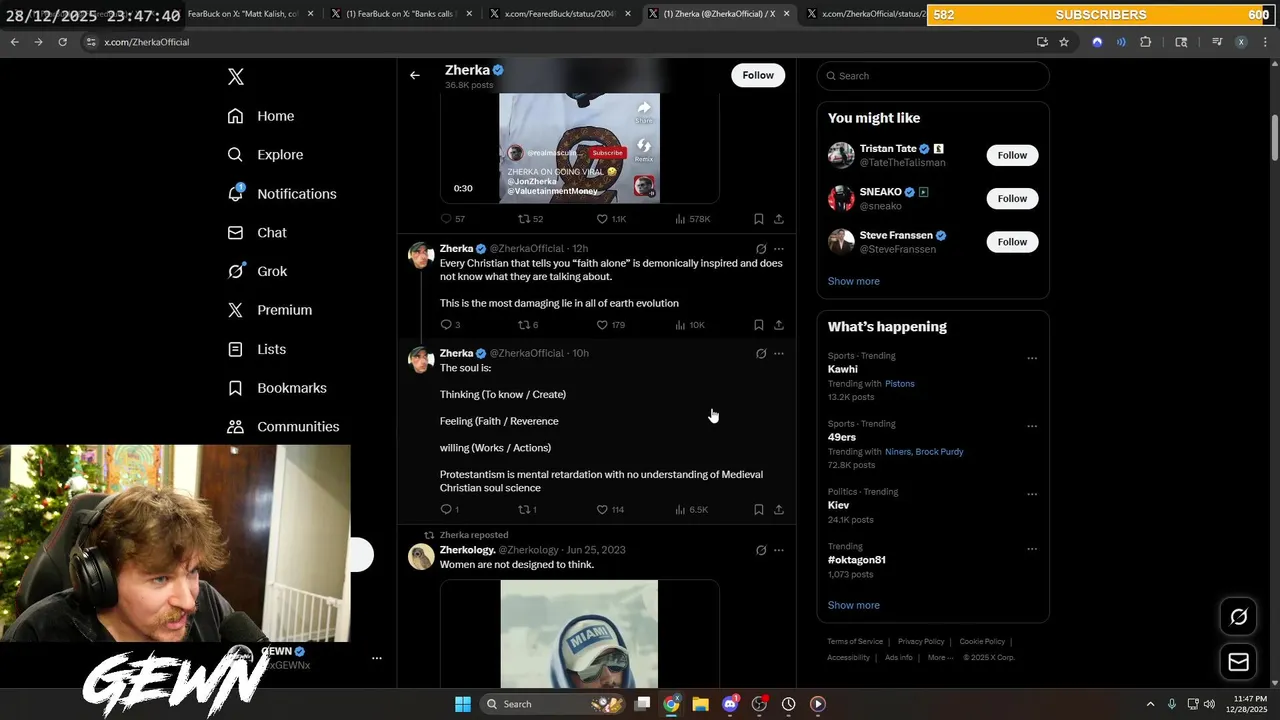1280x720 pixels.
Task: Open Grok in the sidebar
Action: 257,271
